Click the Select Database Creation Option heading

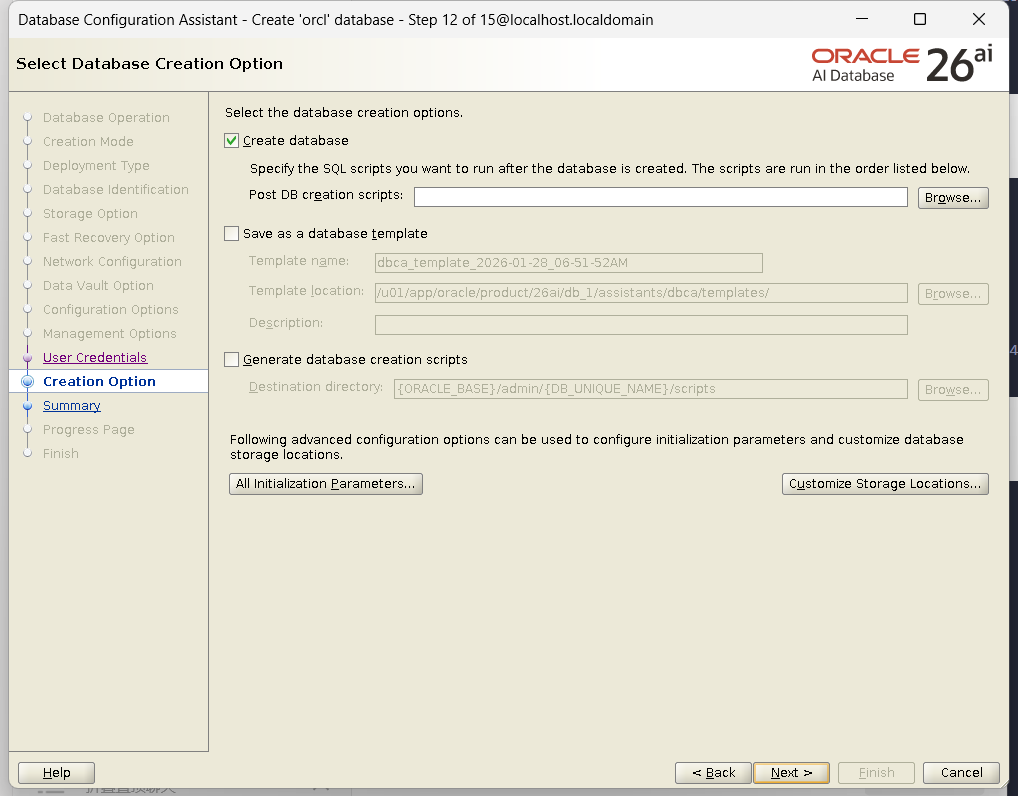tap(149, 64)
